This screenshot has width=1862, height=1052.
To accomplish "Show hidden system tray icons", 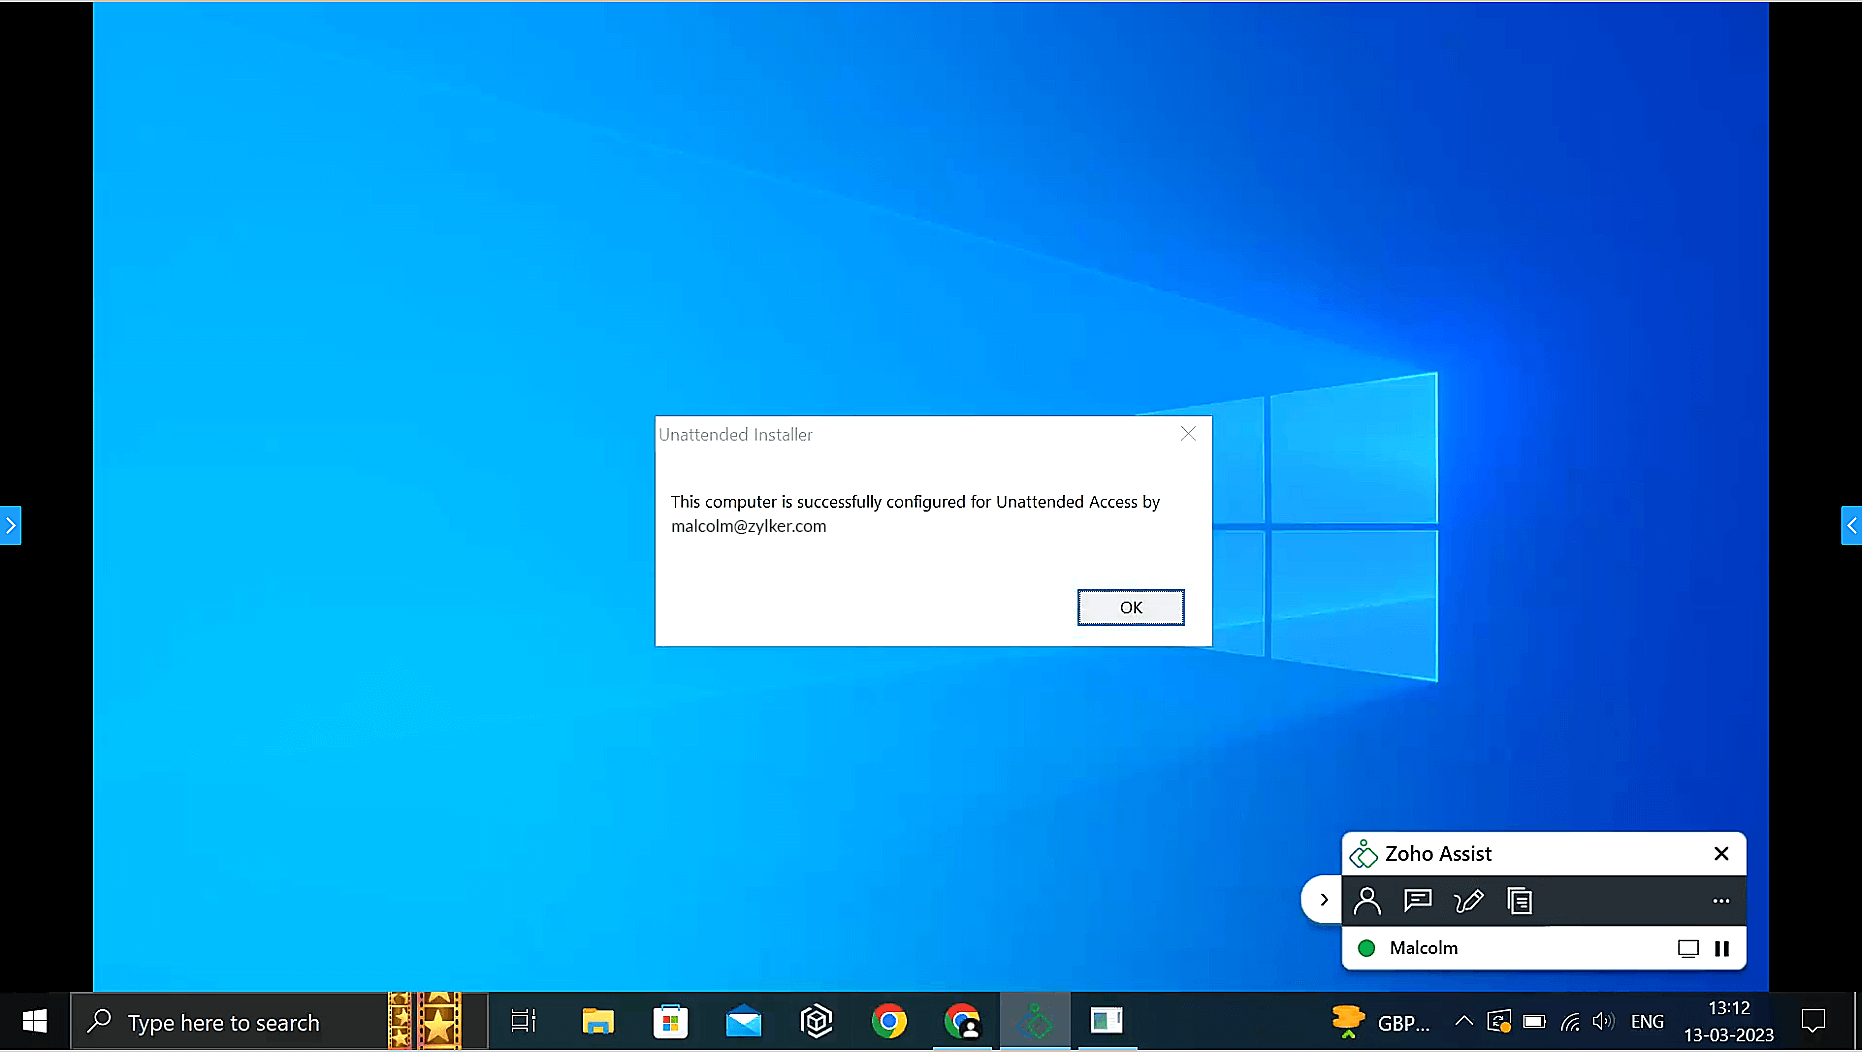I will pyautogui.click(x=1463, y=1021).
